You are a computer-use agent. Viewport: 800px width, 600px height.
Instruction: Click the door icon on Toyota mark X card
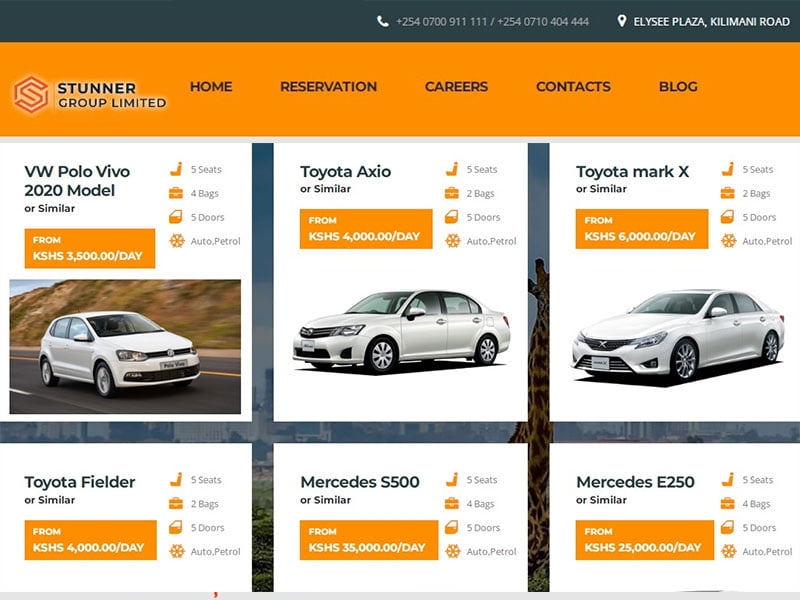[728, 217]
